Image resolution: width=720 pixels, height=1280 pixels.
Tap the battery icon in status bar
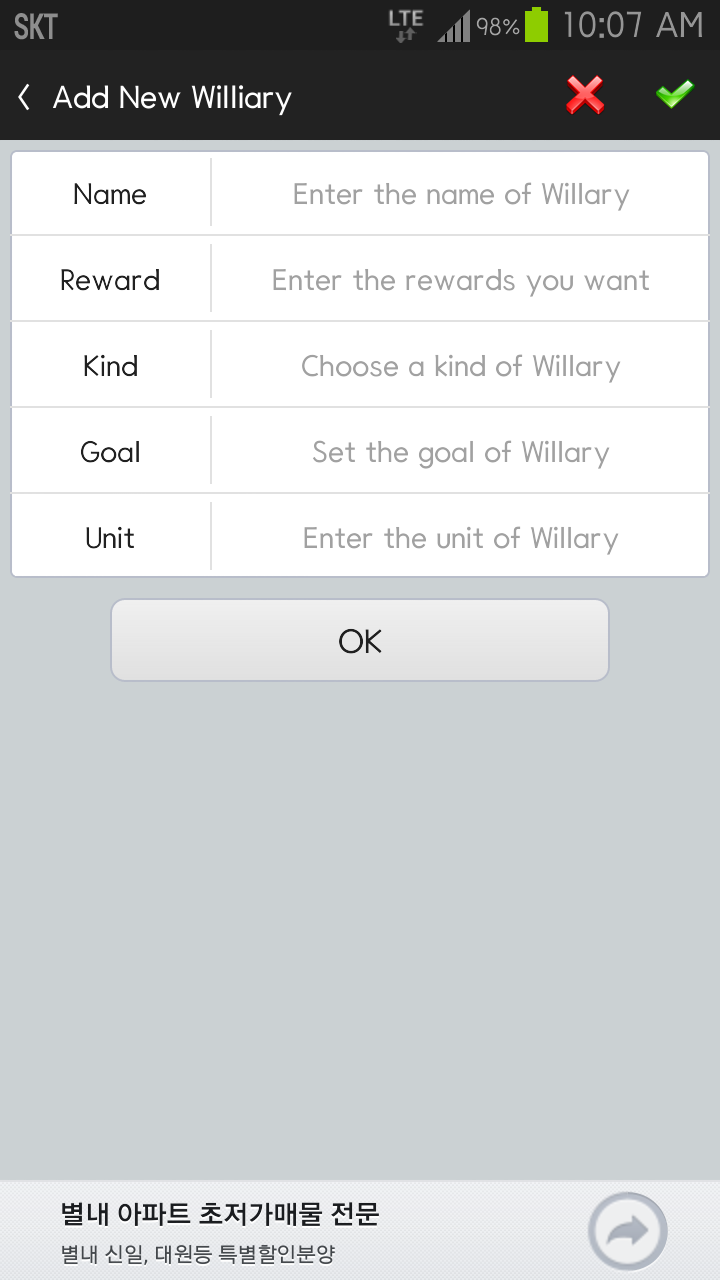537,25
